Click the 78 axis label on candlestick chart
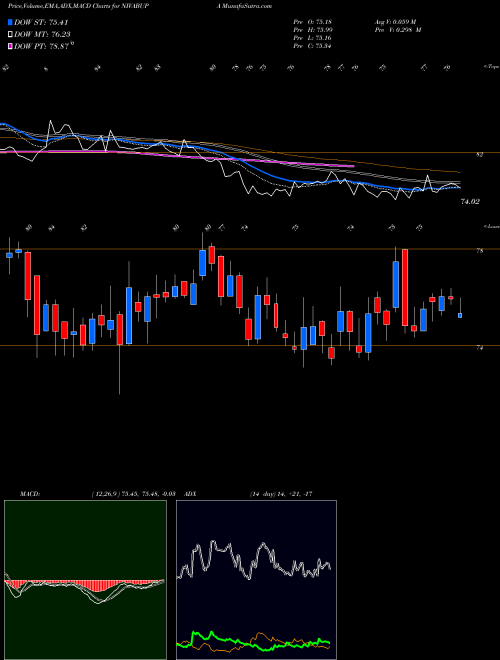Image resolution: width=500 pixels, height=660 pixels. pyautogui.click(x=479, y=250)
